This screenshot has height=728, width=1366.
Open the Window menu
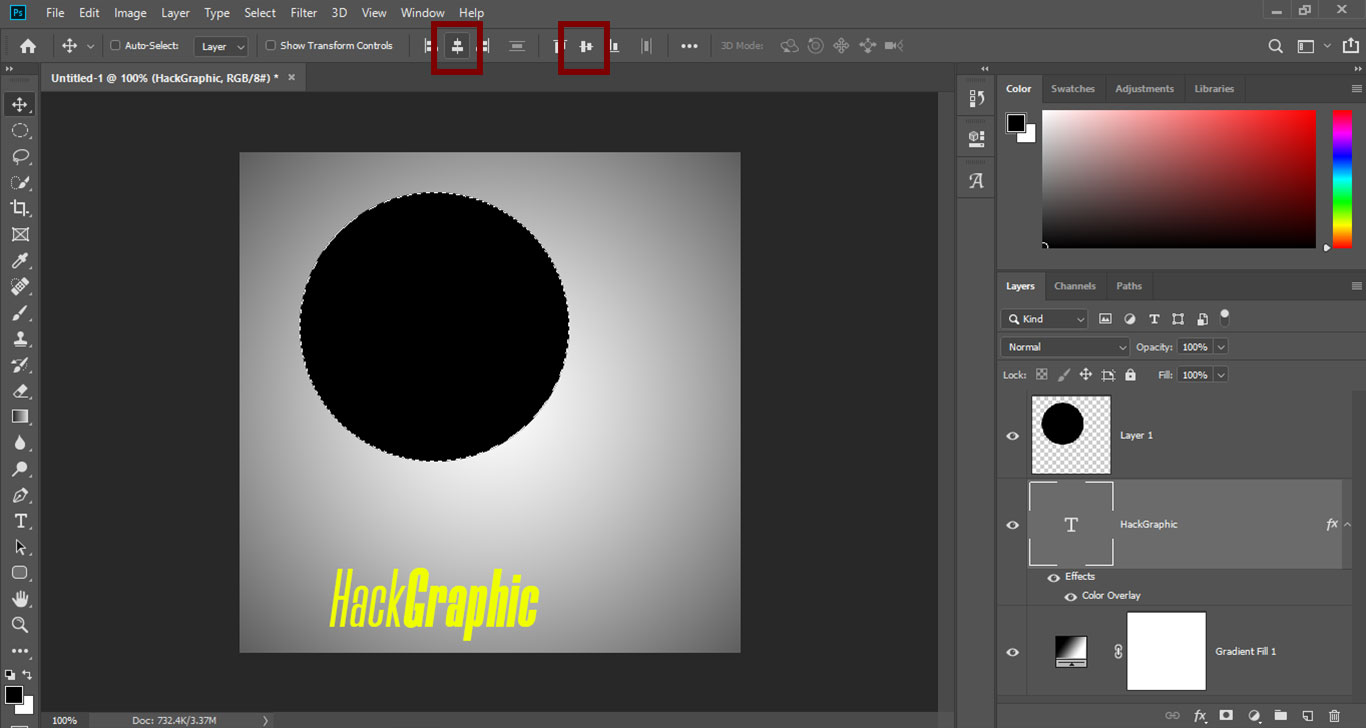[x=422, y=13]
